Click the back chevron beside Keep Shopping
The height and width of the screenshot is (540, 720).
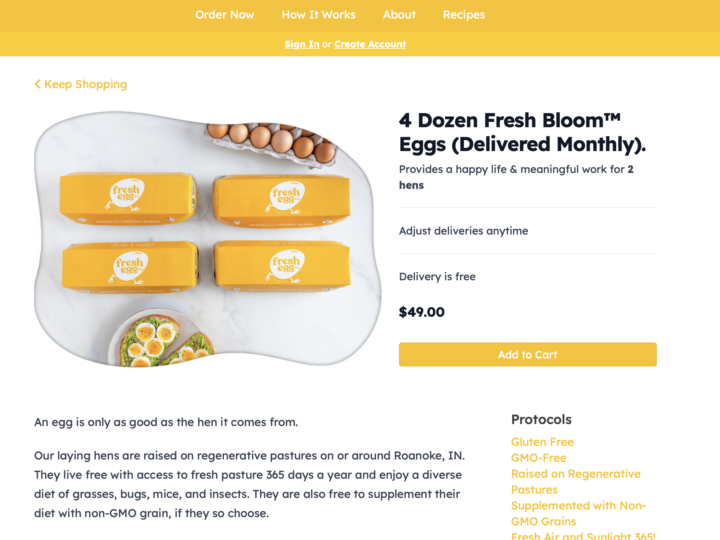[38, 85]
